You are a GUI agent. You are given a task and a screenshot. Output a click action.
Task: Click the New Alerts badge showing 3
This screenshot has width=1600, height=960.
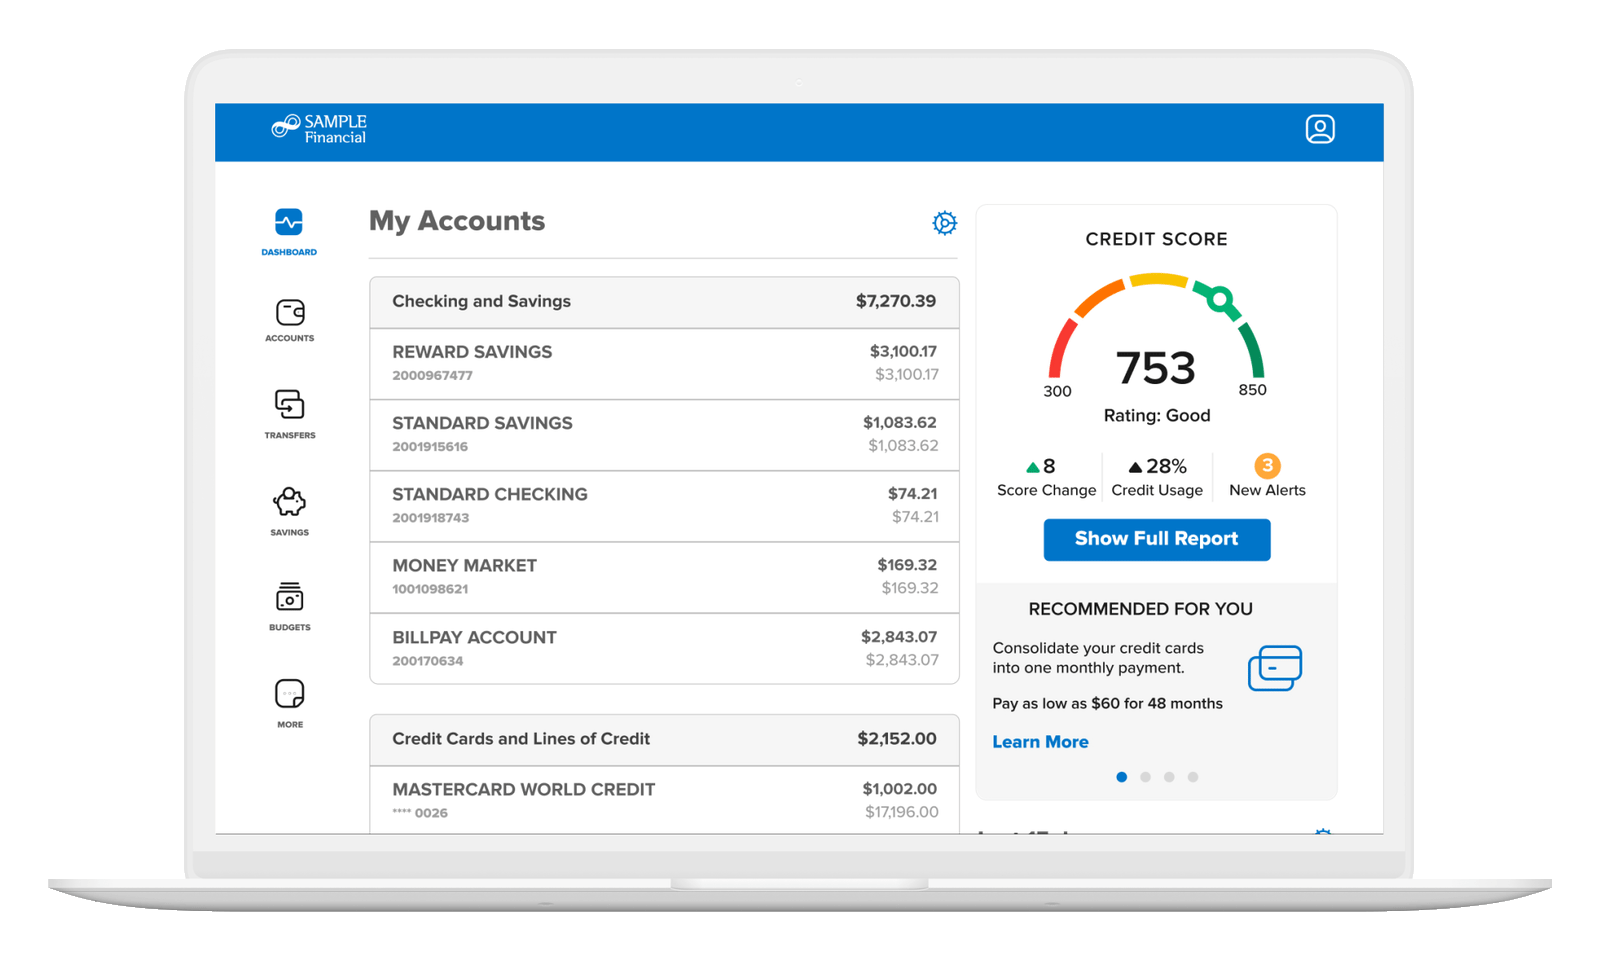pyautogui.click(x=1267, y=463)
